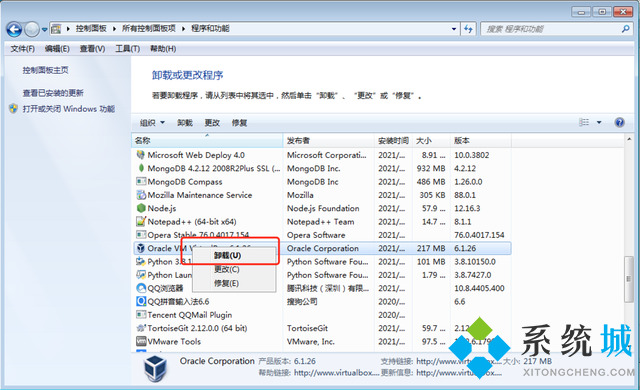Click the refresh button next to address bar
Viewport: 640px width, 390px height.
[x=468, y=29]
